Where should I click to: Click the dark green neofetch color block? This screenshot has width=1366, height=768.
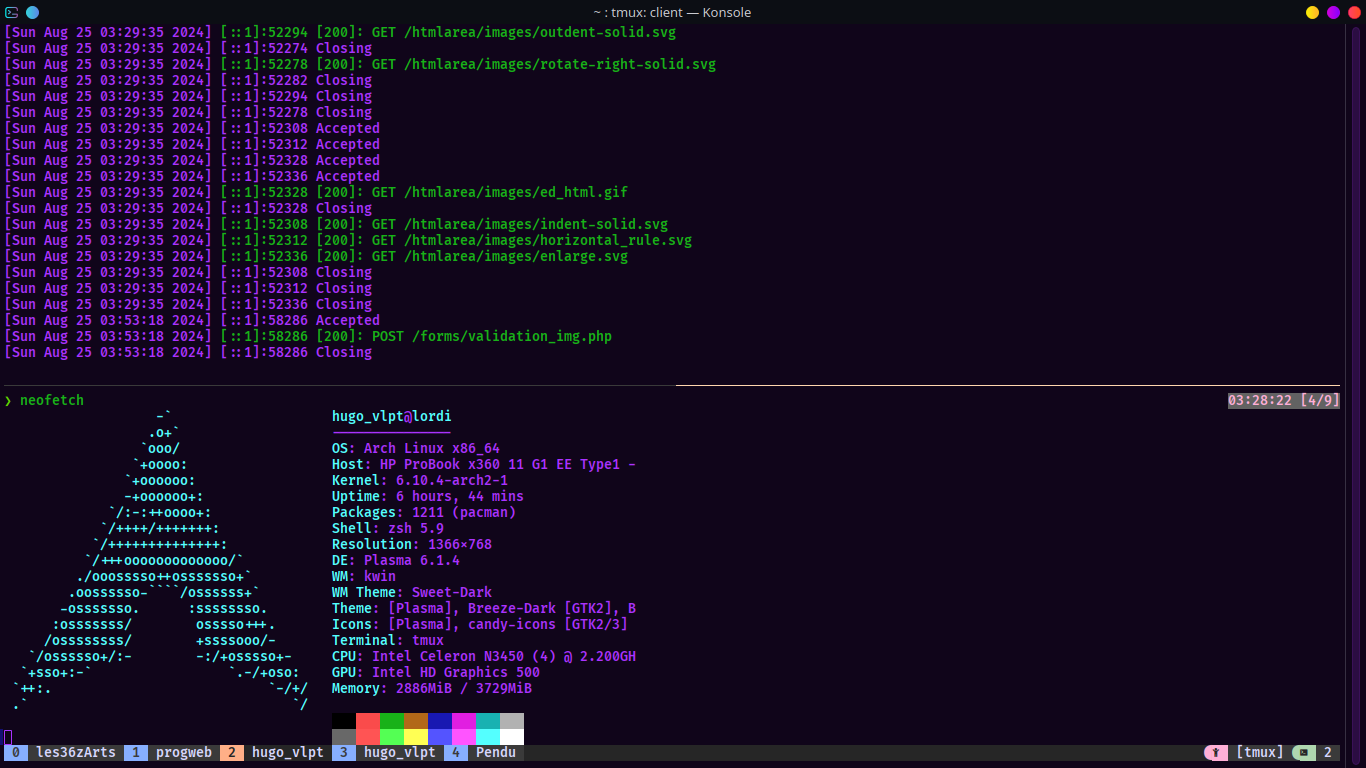(392, 720)
